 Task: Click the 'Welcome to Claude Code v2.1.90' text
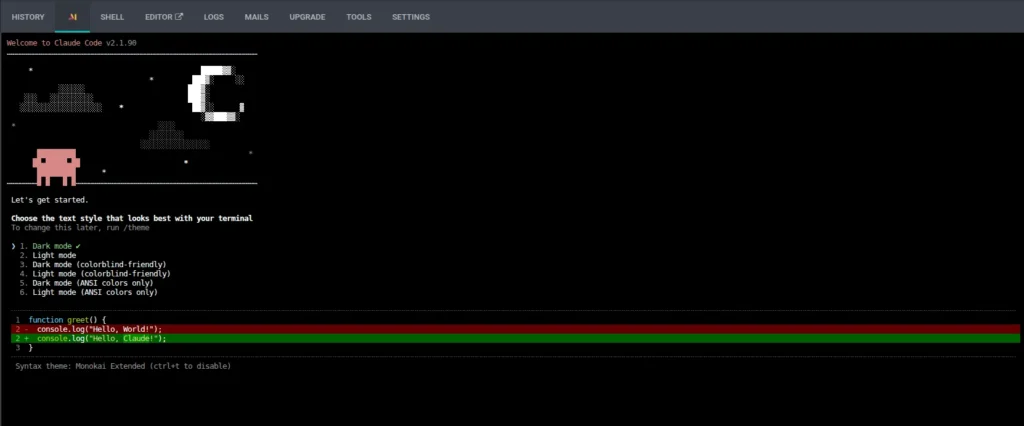coord(72,43)
